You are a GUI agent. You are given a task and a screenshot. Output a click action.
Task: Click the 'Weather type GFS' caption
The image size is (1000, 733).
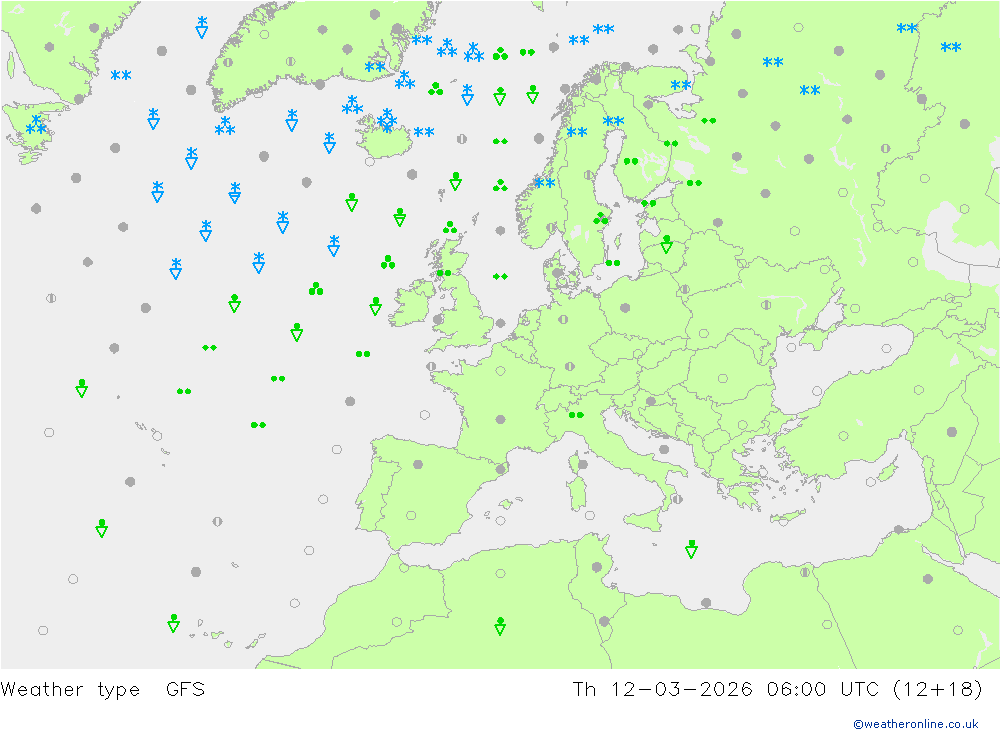tap(103, 690)
